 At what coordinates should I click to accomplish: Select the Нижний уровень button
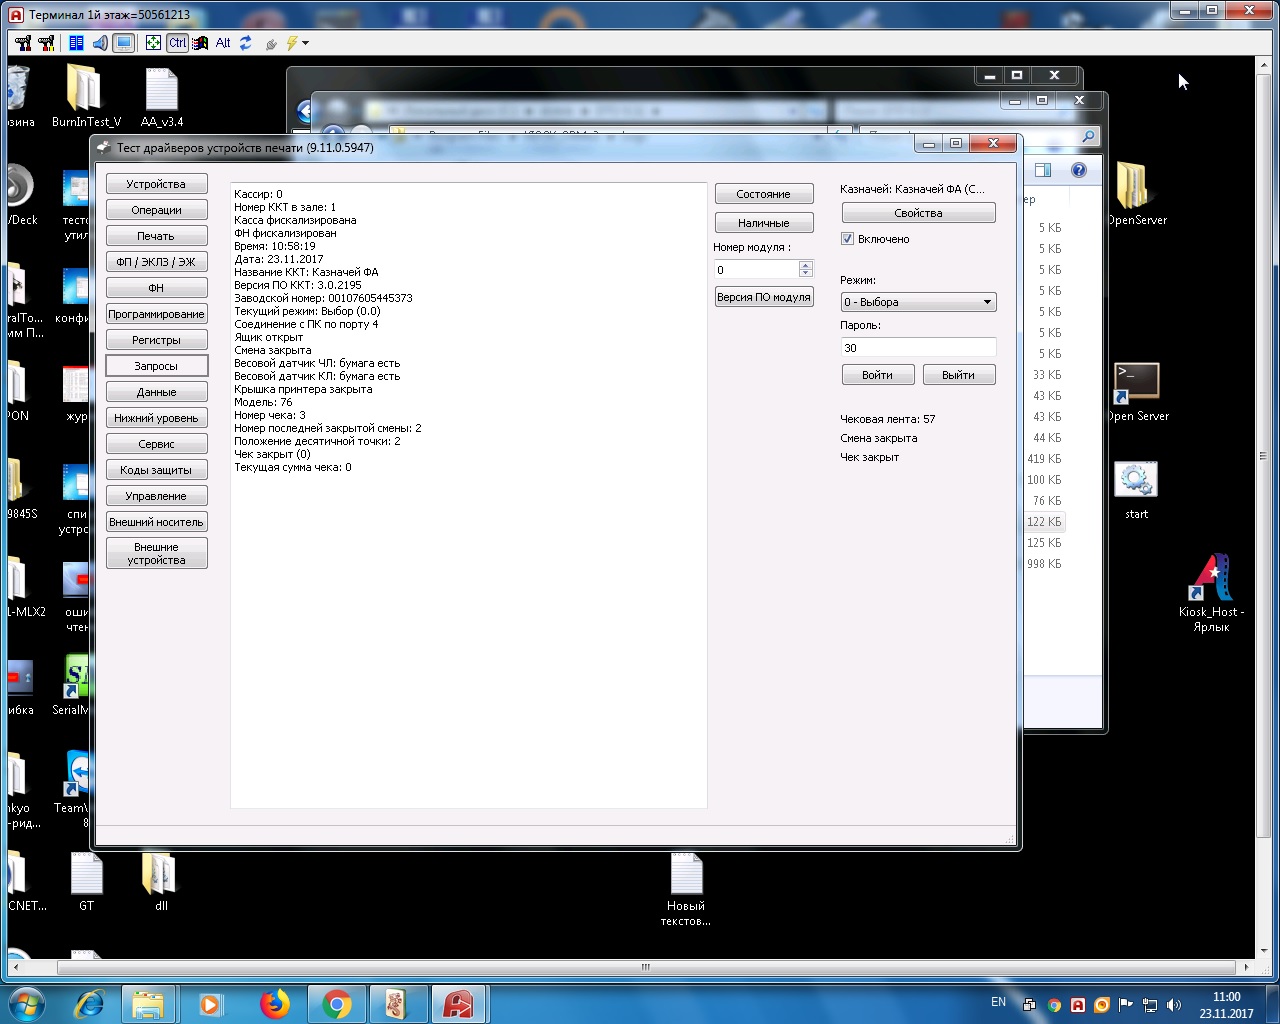156,418
